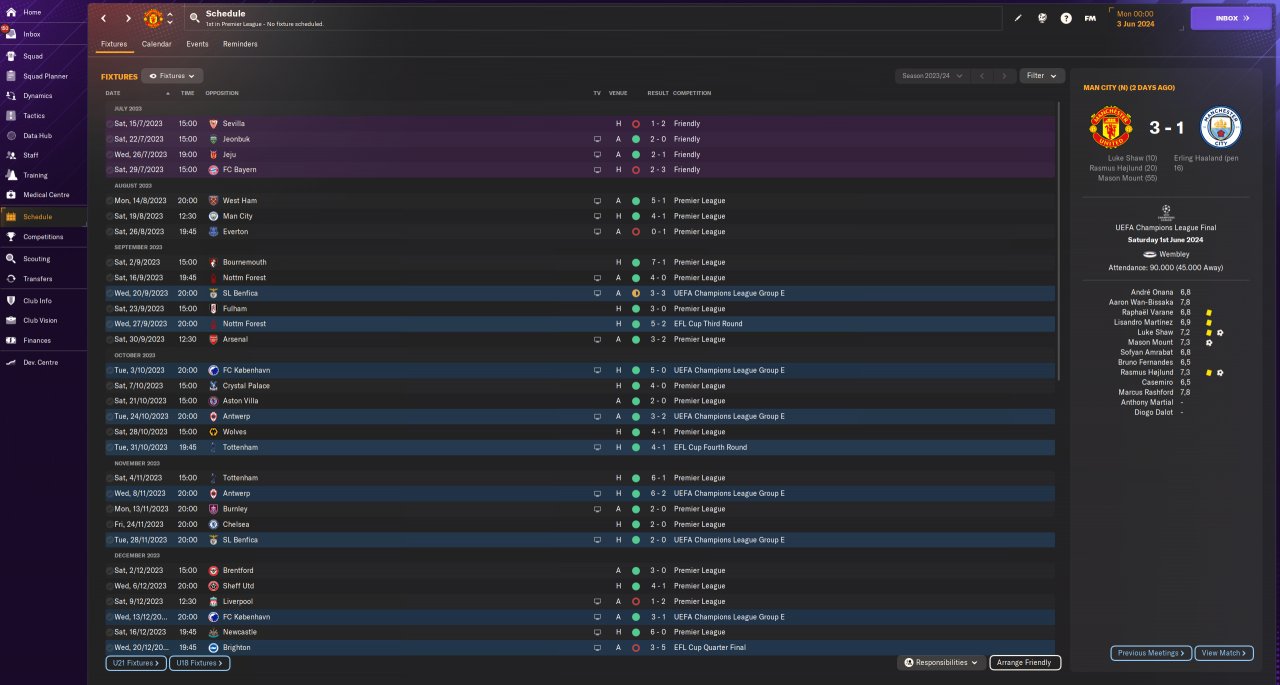Select the circle beside West Ham fixture
The image size is (1280, 685).
[109, 201]
